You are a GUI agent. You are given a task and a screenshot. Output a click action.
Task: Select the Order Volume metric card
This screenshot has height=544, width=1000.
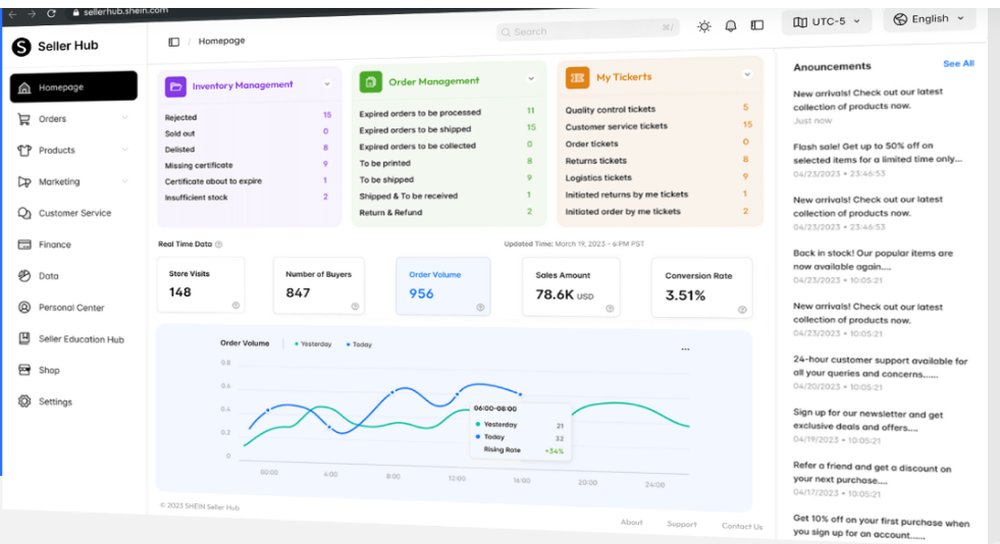pyautogui.click(x=443, y=286)
